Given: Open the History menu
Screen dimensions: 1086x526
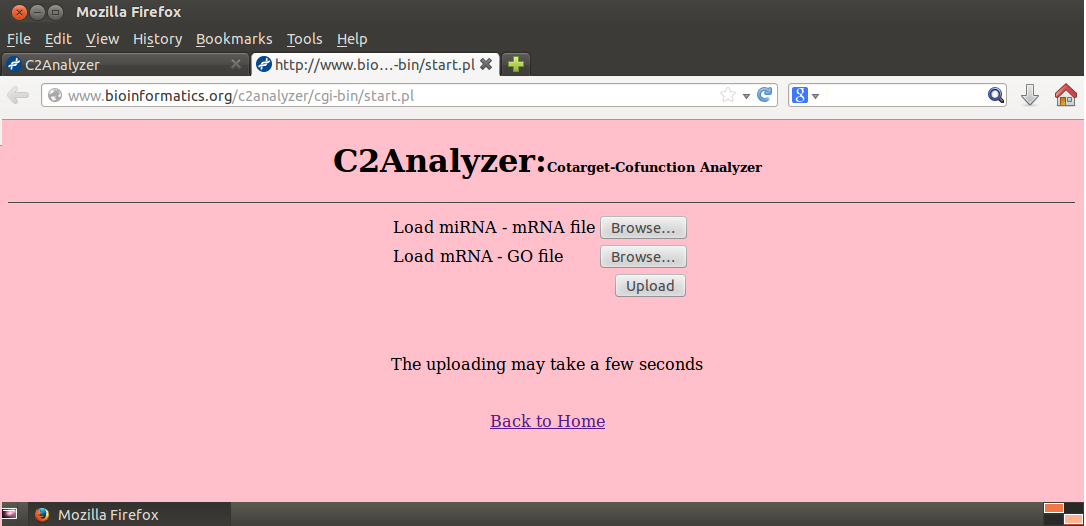Looking at the screenshot, I should 157,39.
